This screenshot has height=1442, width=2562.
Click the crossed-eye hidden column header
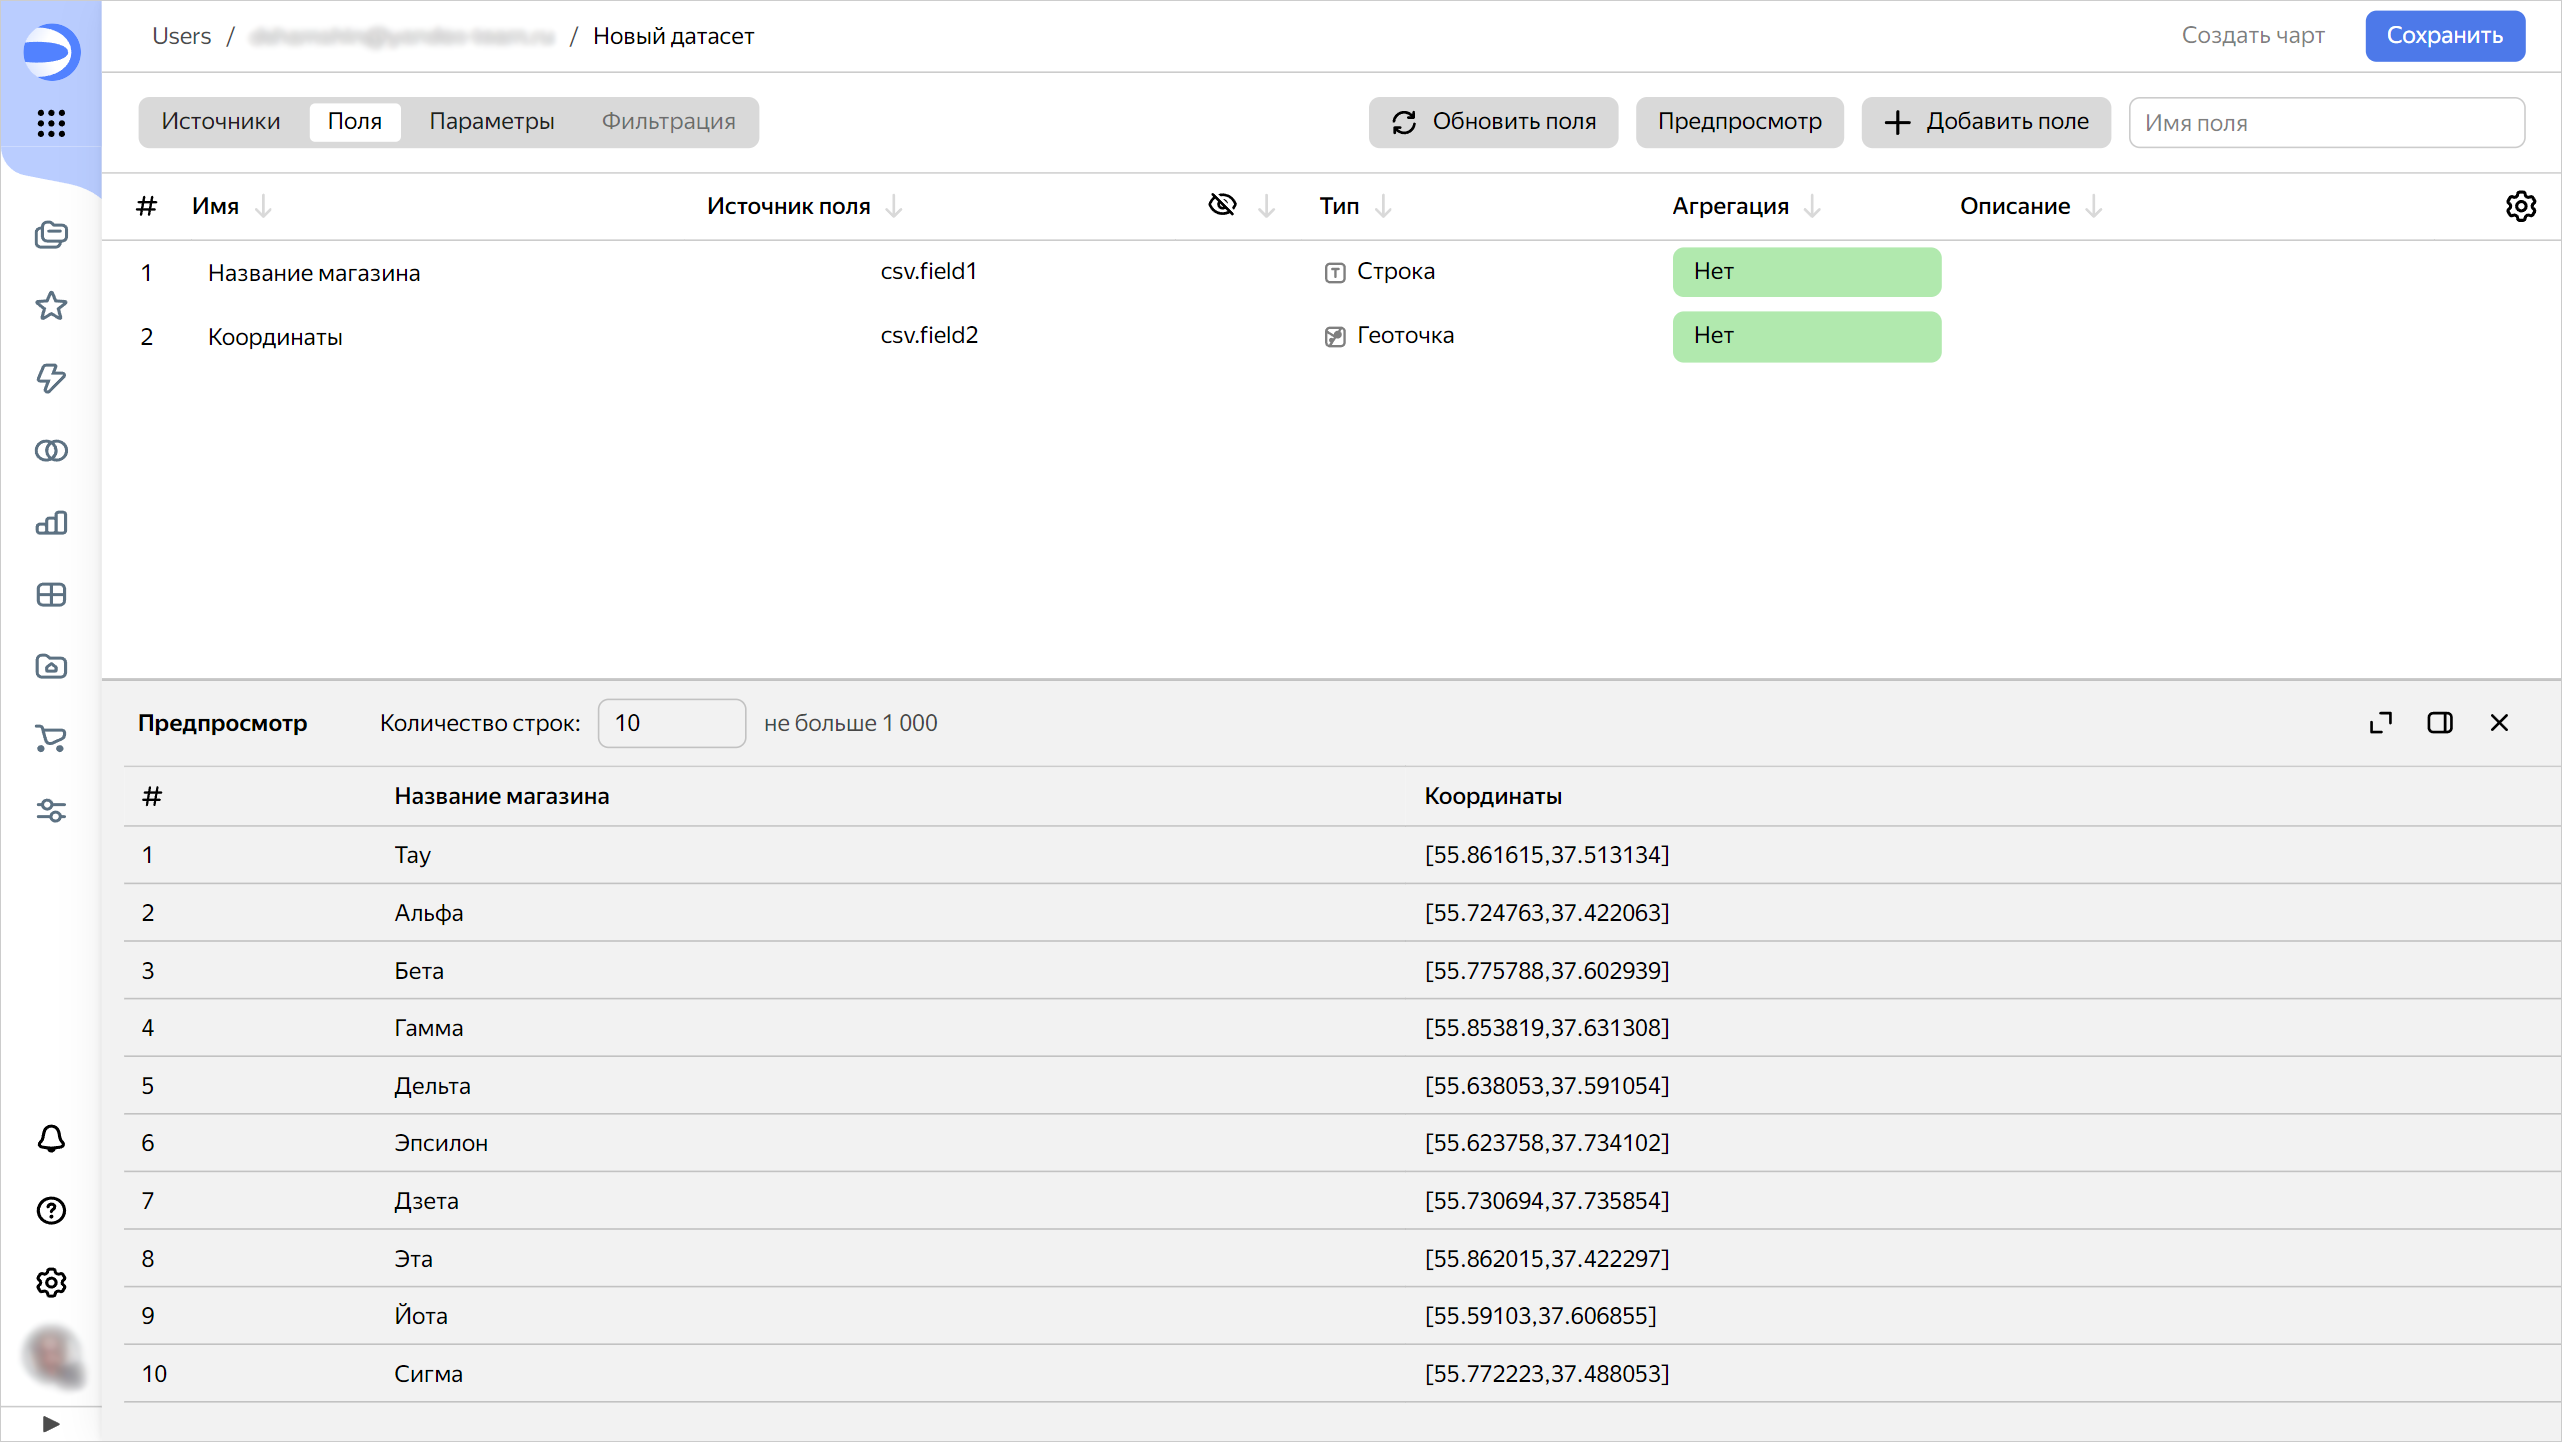pyautogui.click(x=1222, y=205)
